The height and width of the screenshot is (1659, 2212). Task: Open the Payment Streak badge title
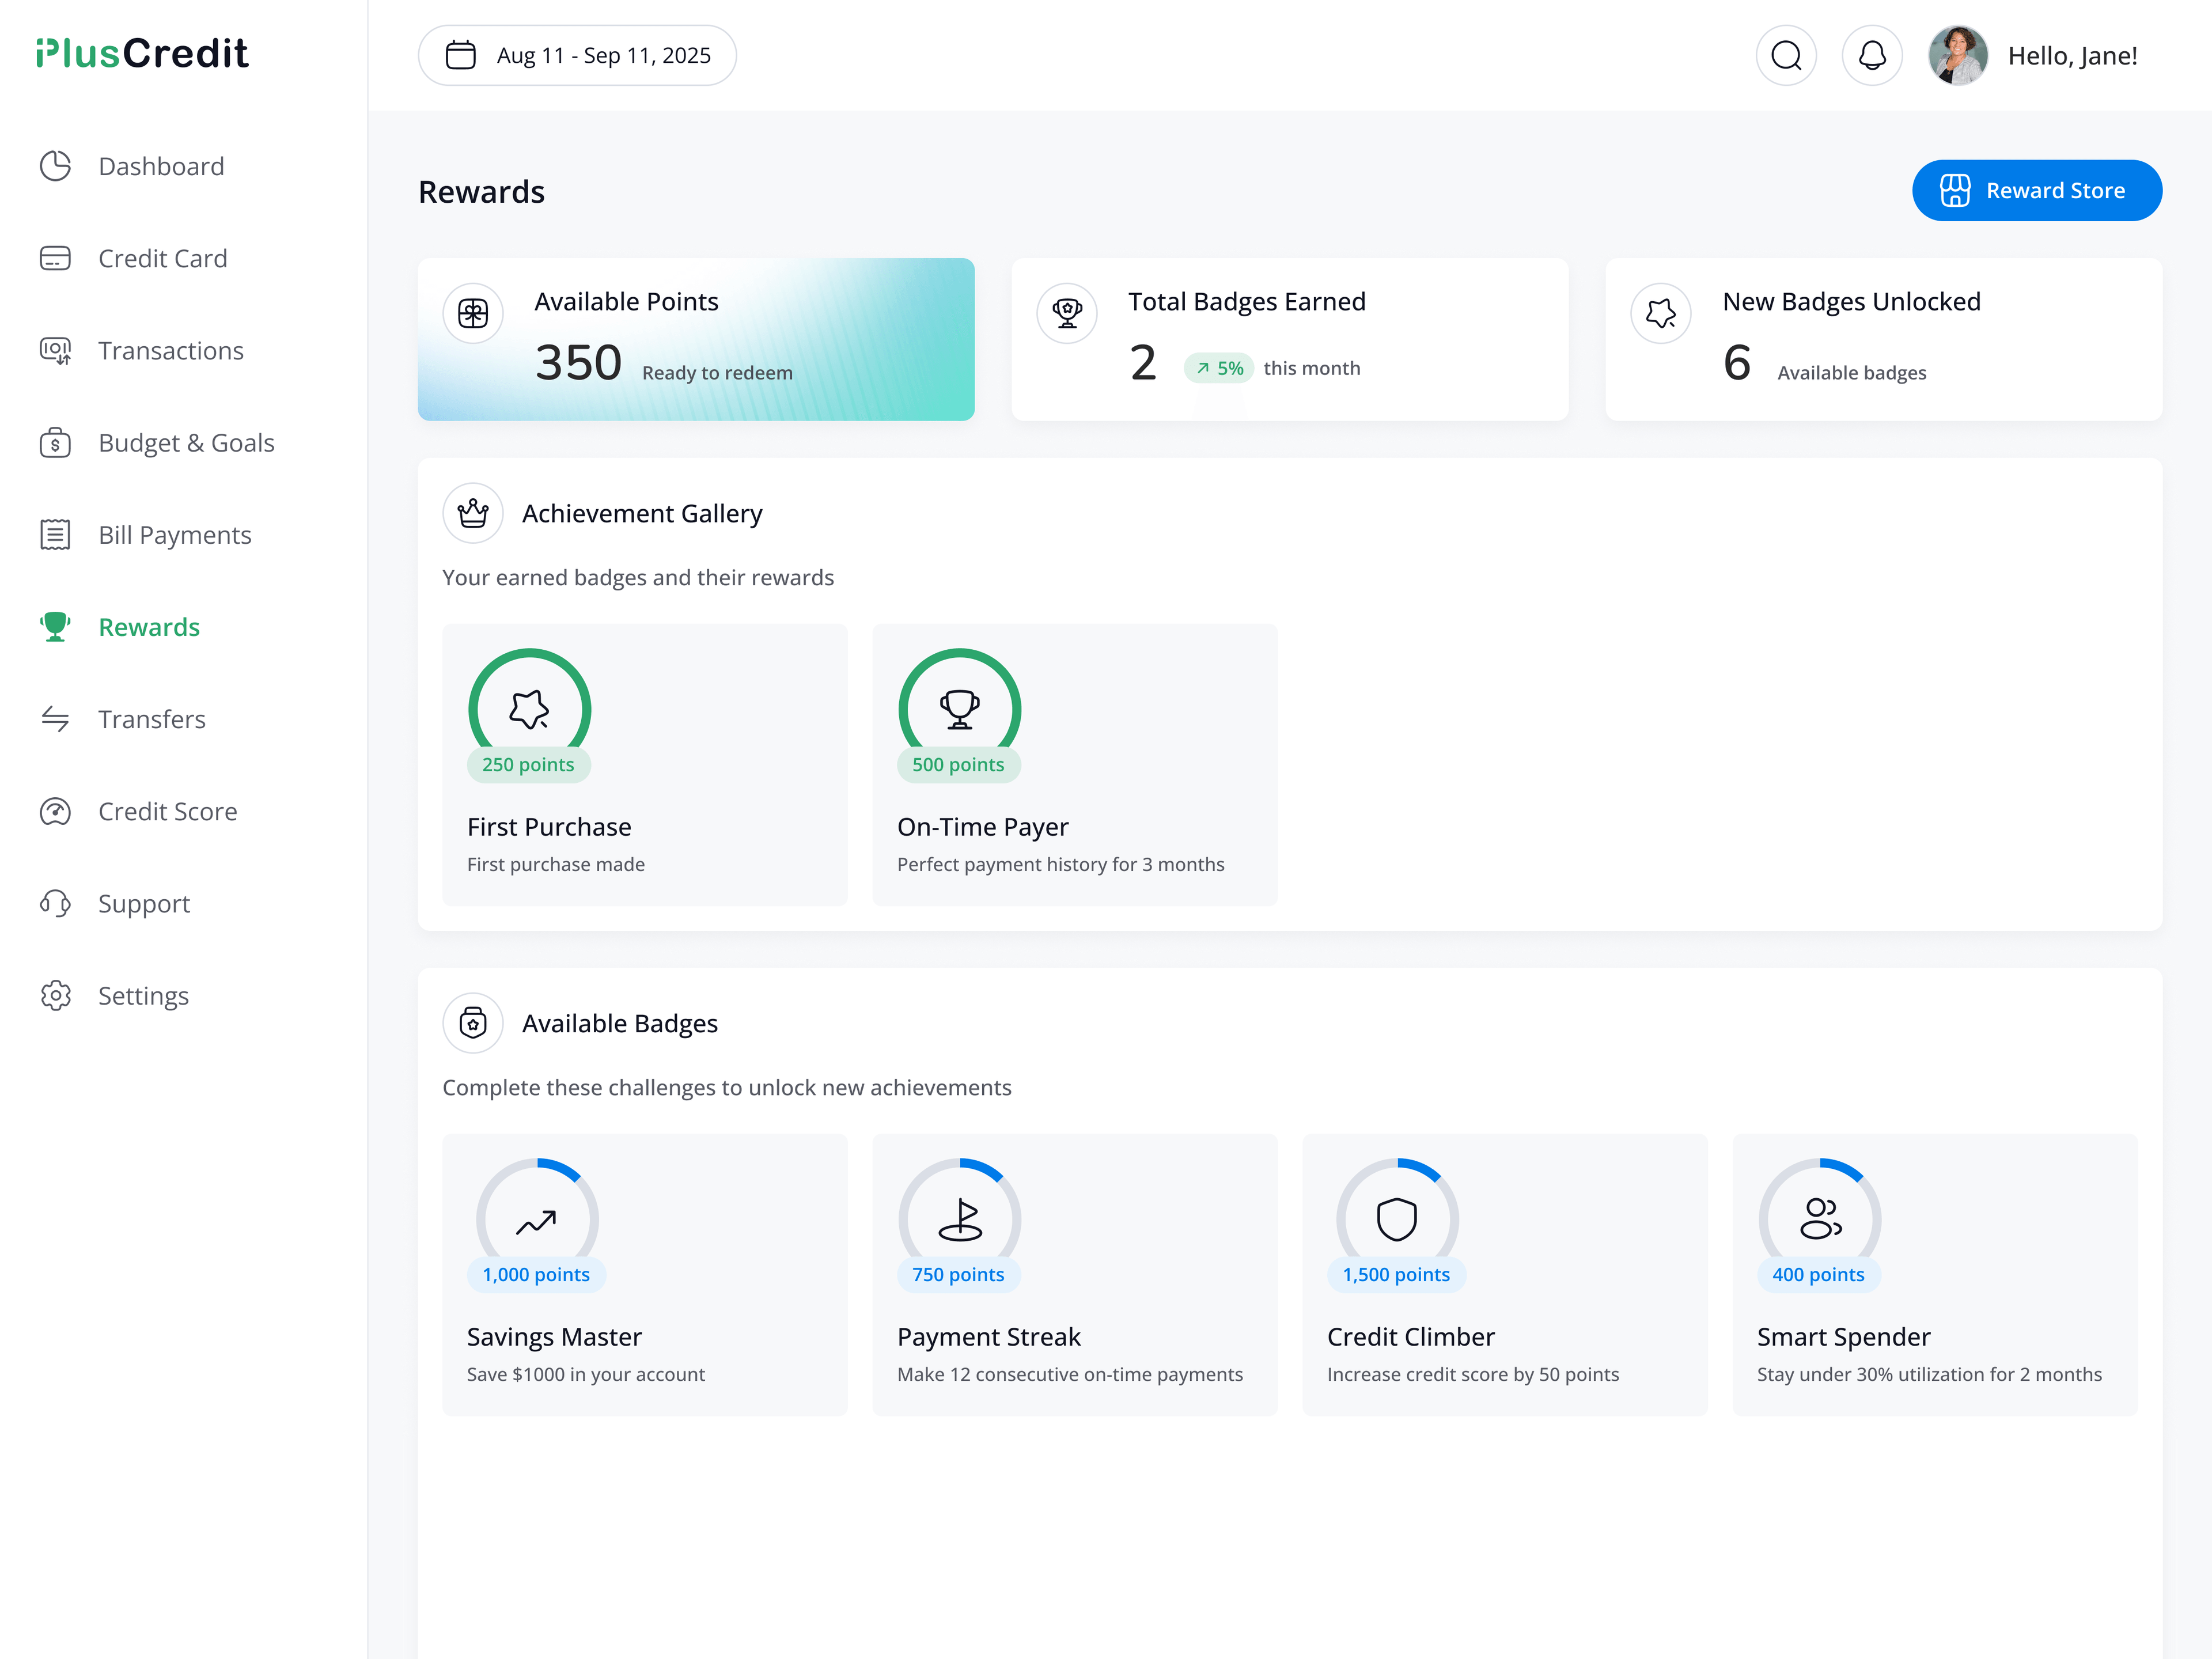(988, 1337)
